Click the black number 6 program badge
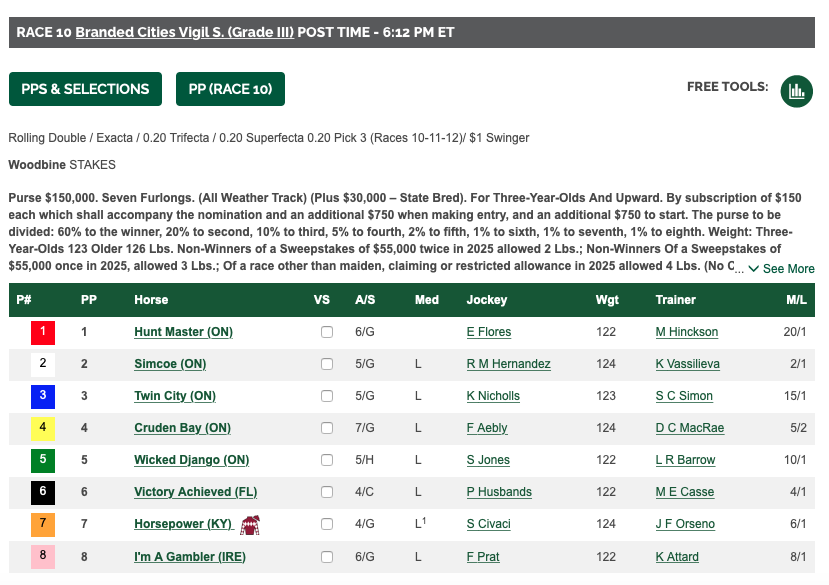 coord(43,492)
